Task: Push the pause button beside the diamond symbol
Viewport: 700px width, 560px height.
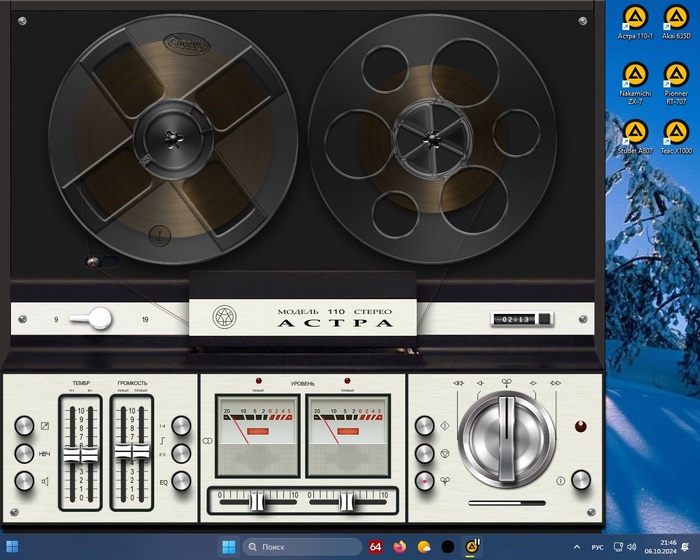Action: pyautogui.click(x=425, y=426)
